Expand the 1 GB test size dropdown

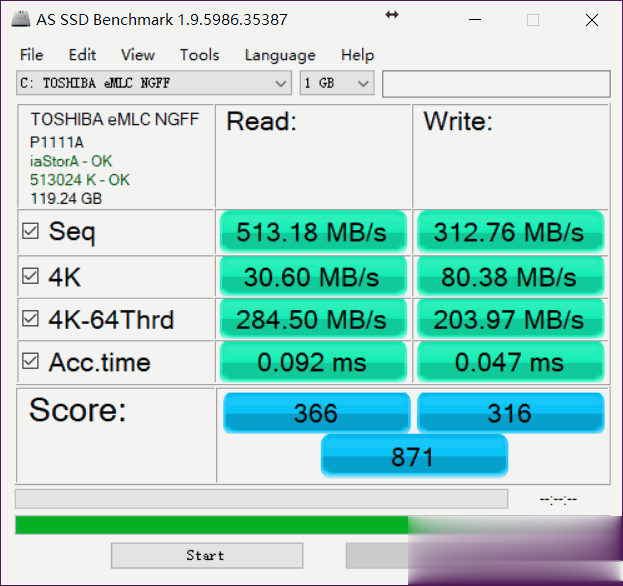[337, 83]
